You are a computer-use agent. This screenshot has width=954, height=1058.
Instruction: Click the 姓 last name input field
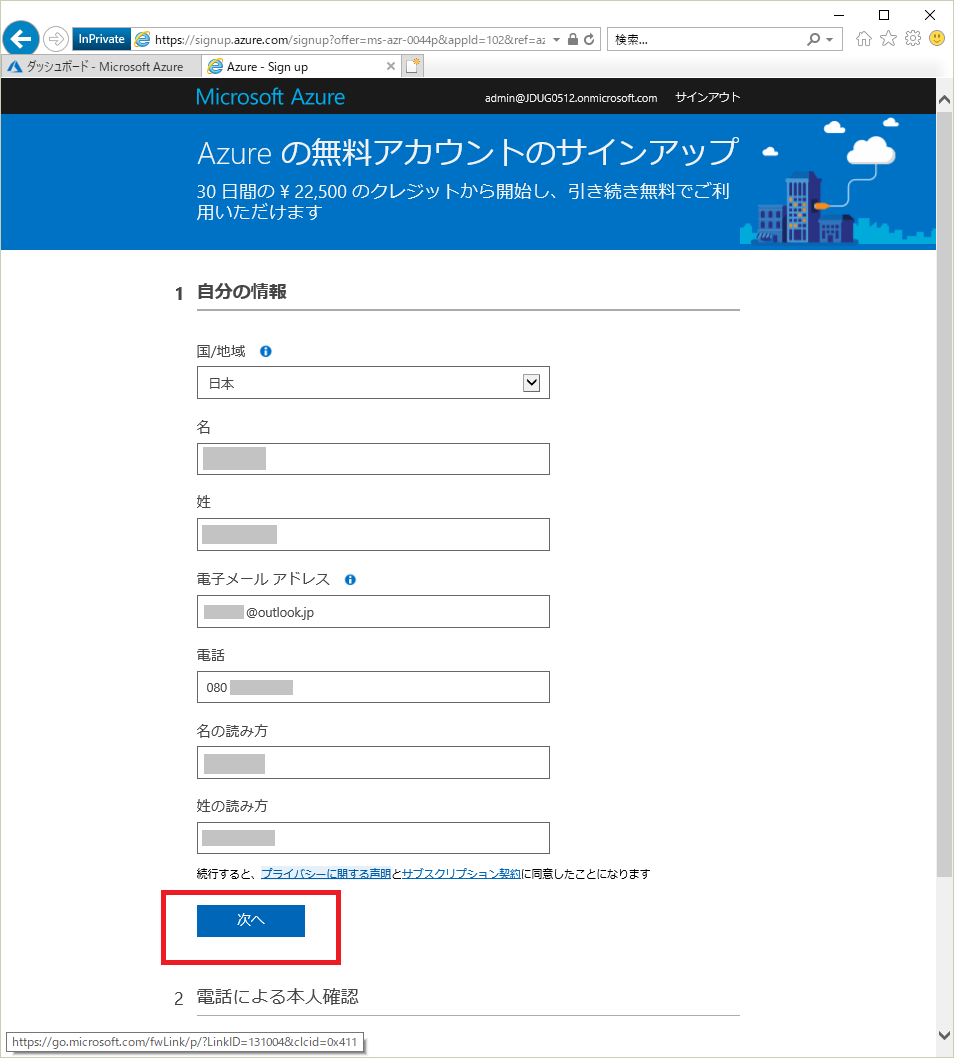(x=373, y=534)
